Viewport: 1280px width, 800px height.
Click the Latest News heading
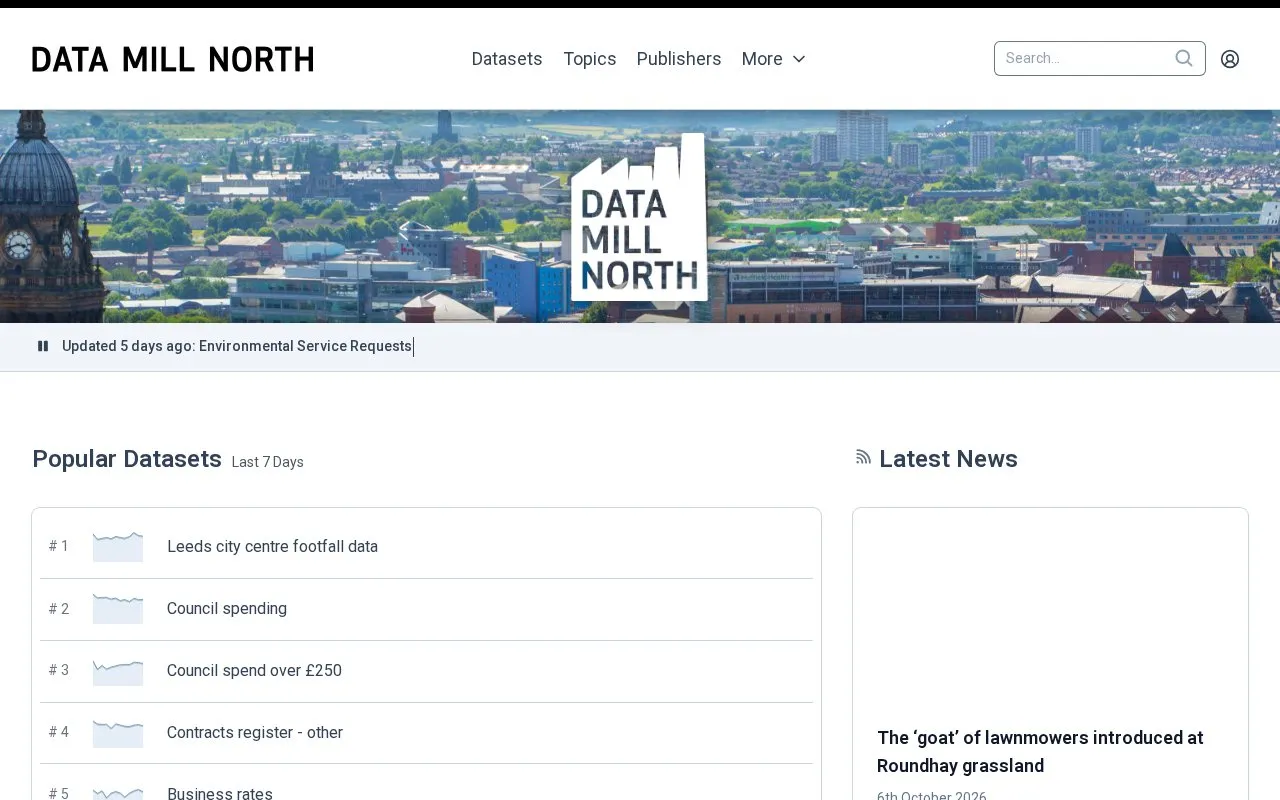948,459
